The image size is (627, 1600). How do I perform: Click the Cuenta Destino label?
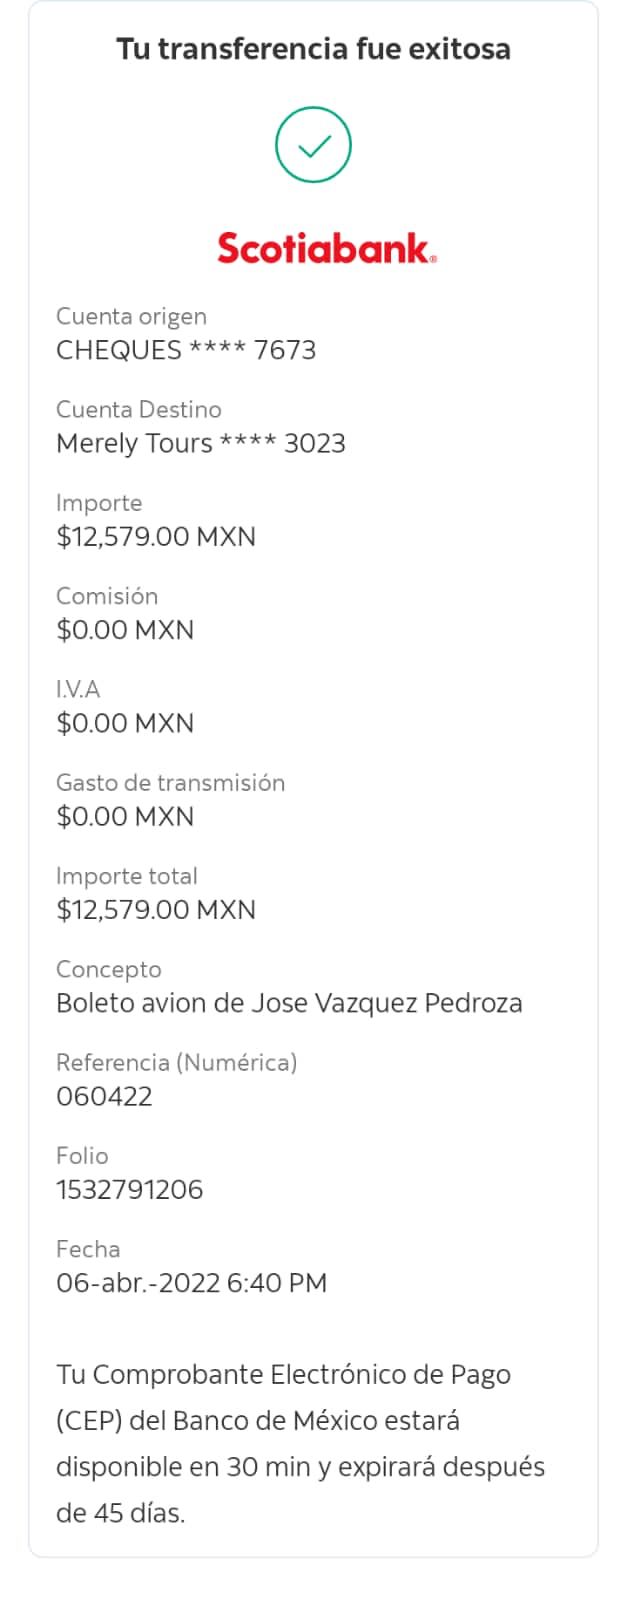pos(139,409)
